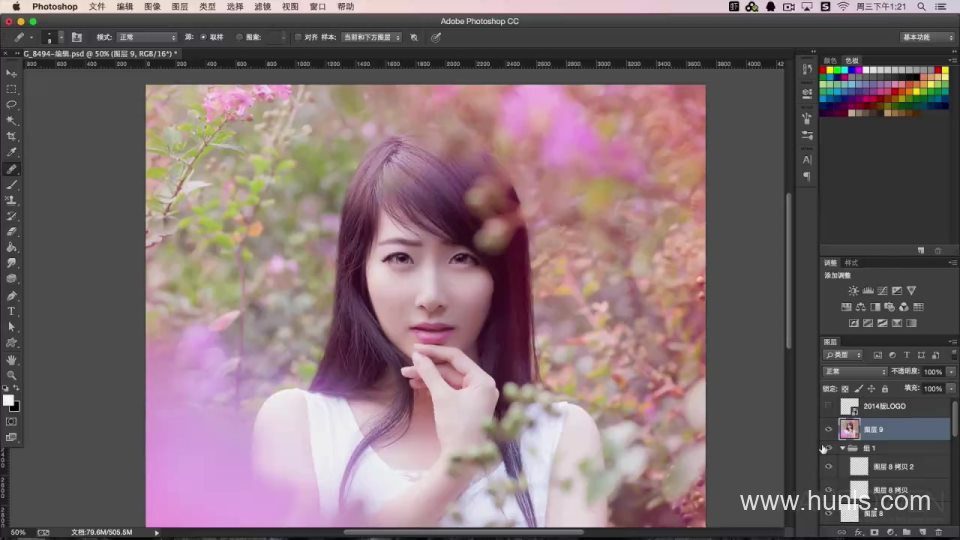The height and width of the screenshot is (540, 960).
Task: Select the Hand tool
Action: [11, 360]
